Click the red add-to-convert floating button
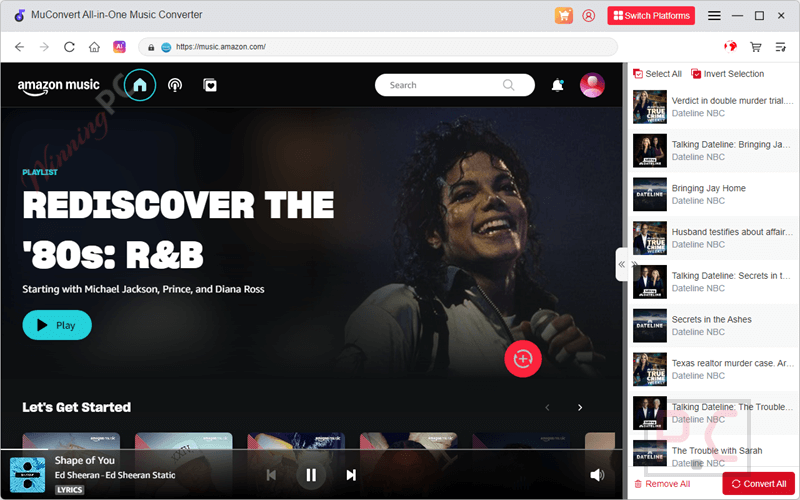Image resolution: width=800 pixels, height=500 pixels. (523, 359)
